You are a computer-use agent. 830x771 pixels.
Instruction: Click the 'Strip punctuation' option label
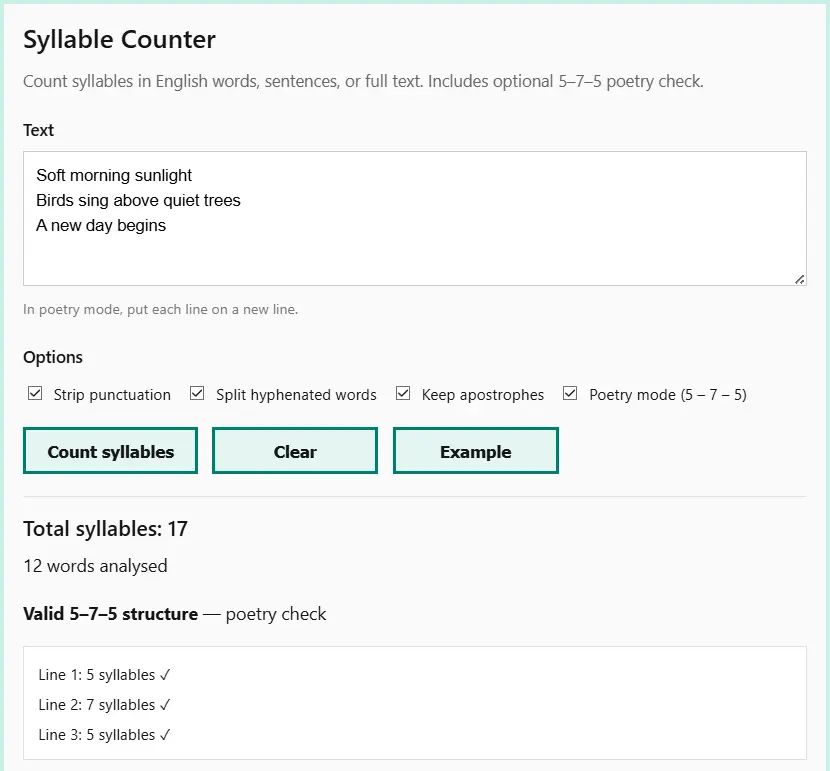pos(112,395)
